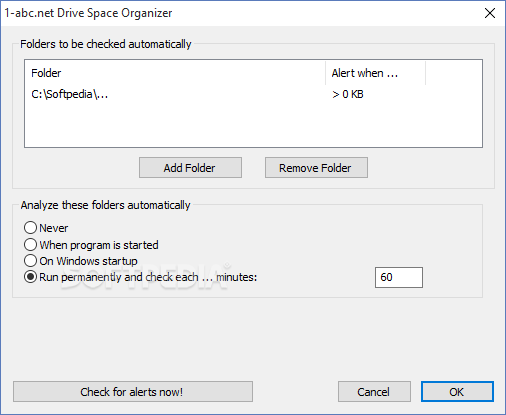Click the Alert when ... column header
The image size is (506, 415).
375,73
